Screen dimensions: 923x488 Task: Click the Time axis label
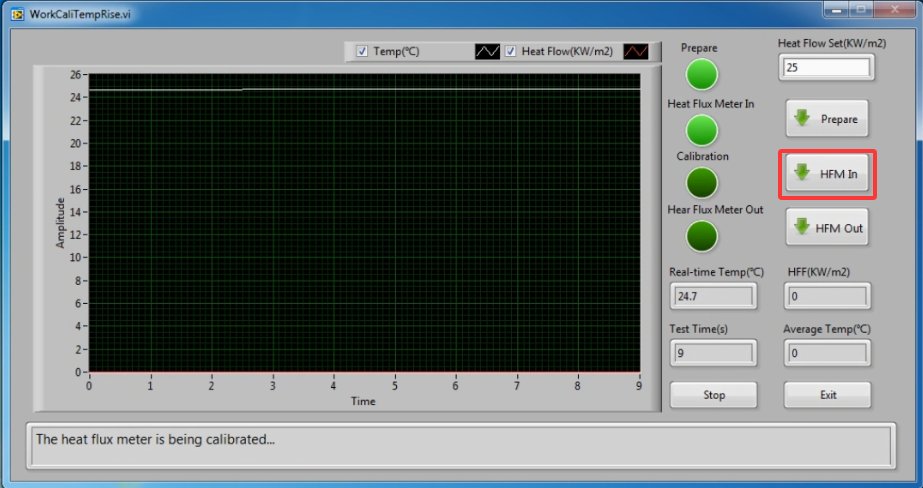(363, 401)
